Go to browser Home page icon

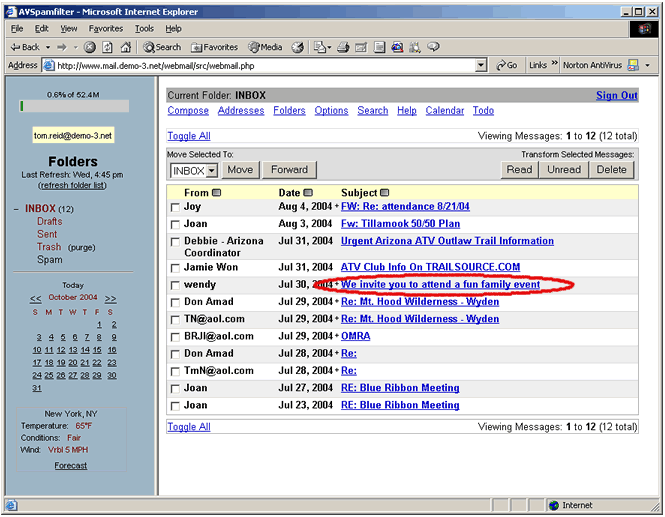(x=125, y=47)
